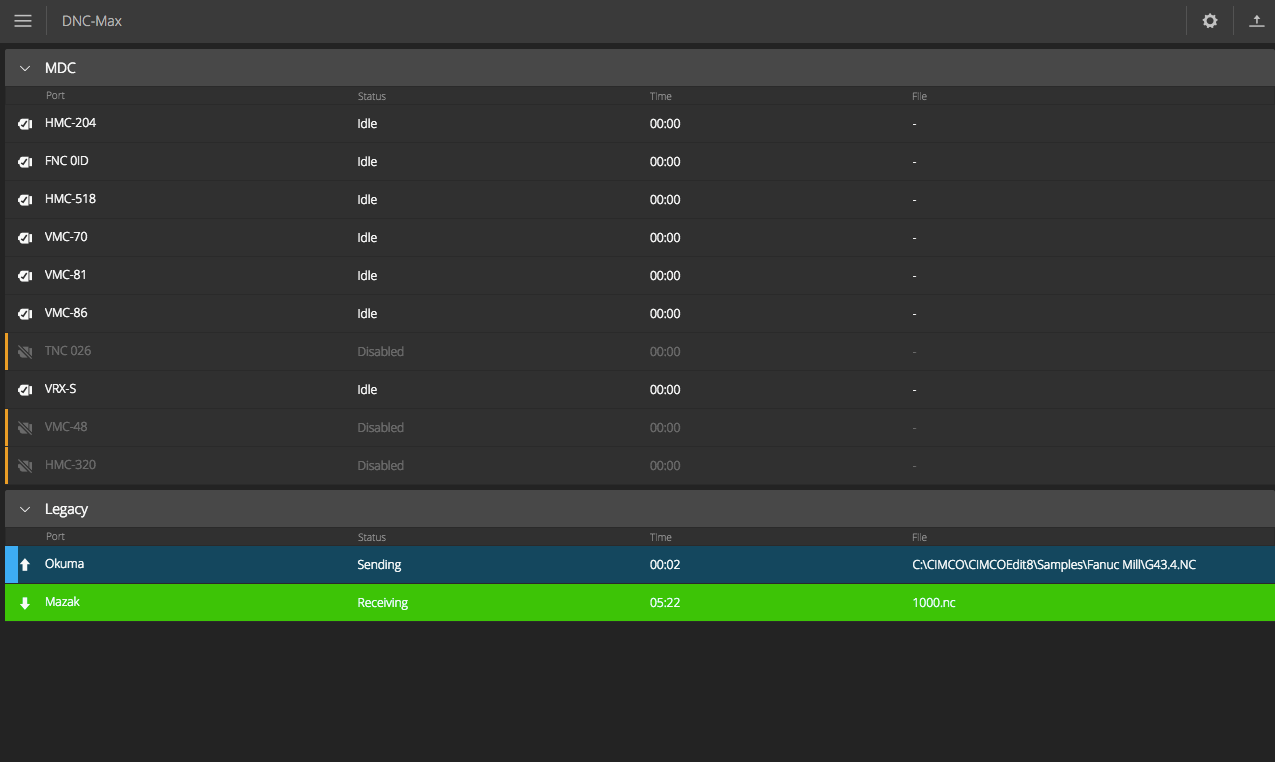Toggle the VRX-S enabled port icon
Screen dimensions: 1275x762
pyautogui.click(x=26, y=390)
